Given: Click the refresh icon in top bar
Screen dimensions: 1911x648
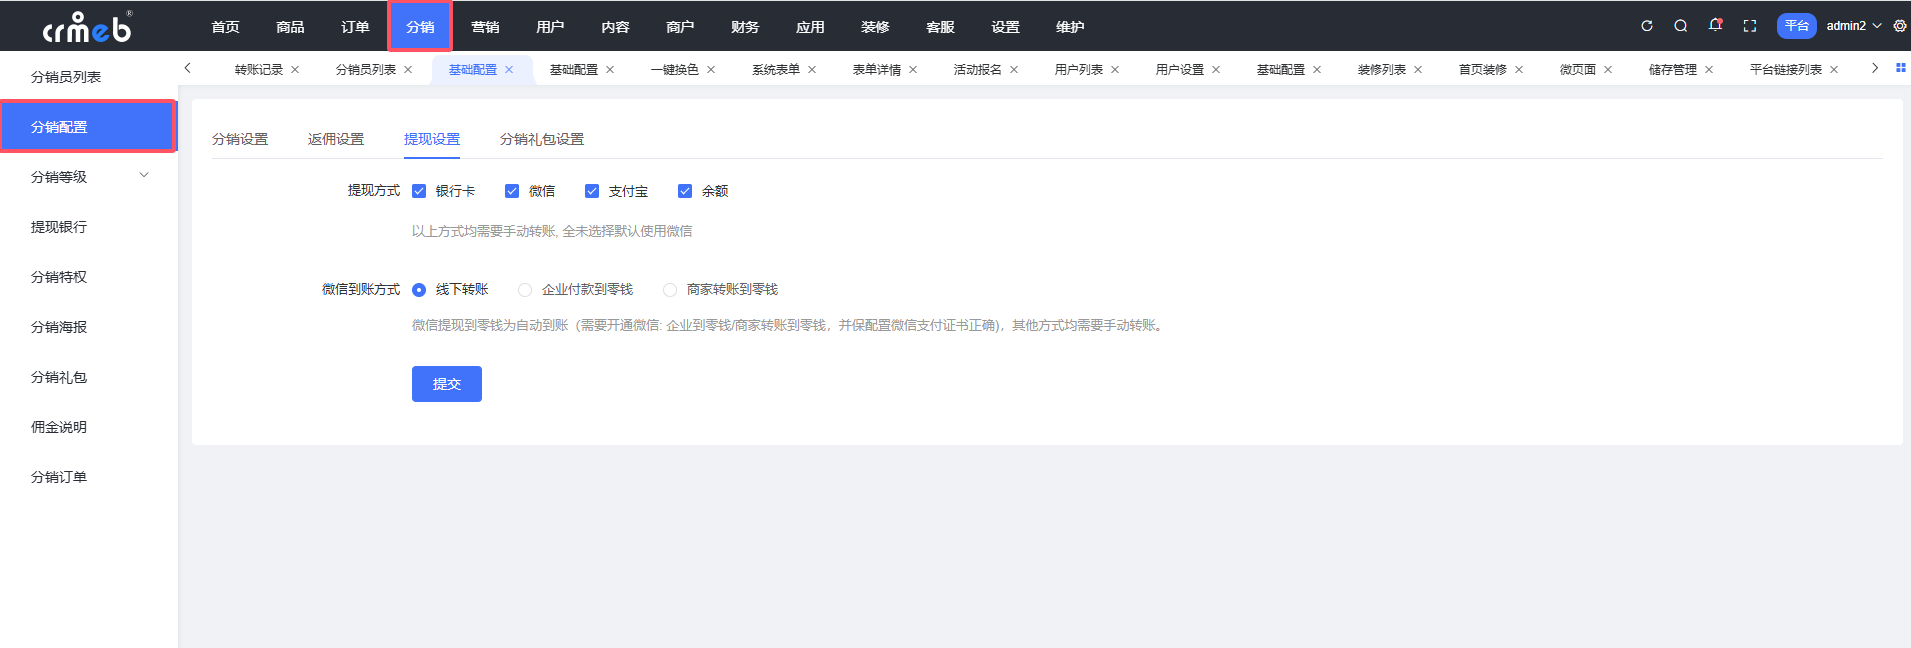Looking at the screenshot, I should pos(1647,26).
